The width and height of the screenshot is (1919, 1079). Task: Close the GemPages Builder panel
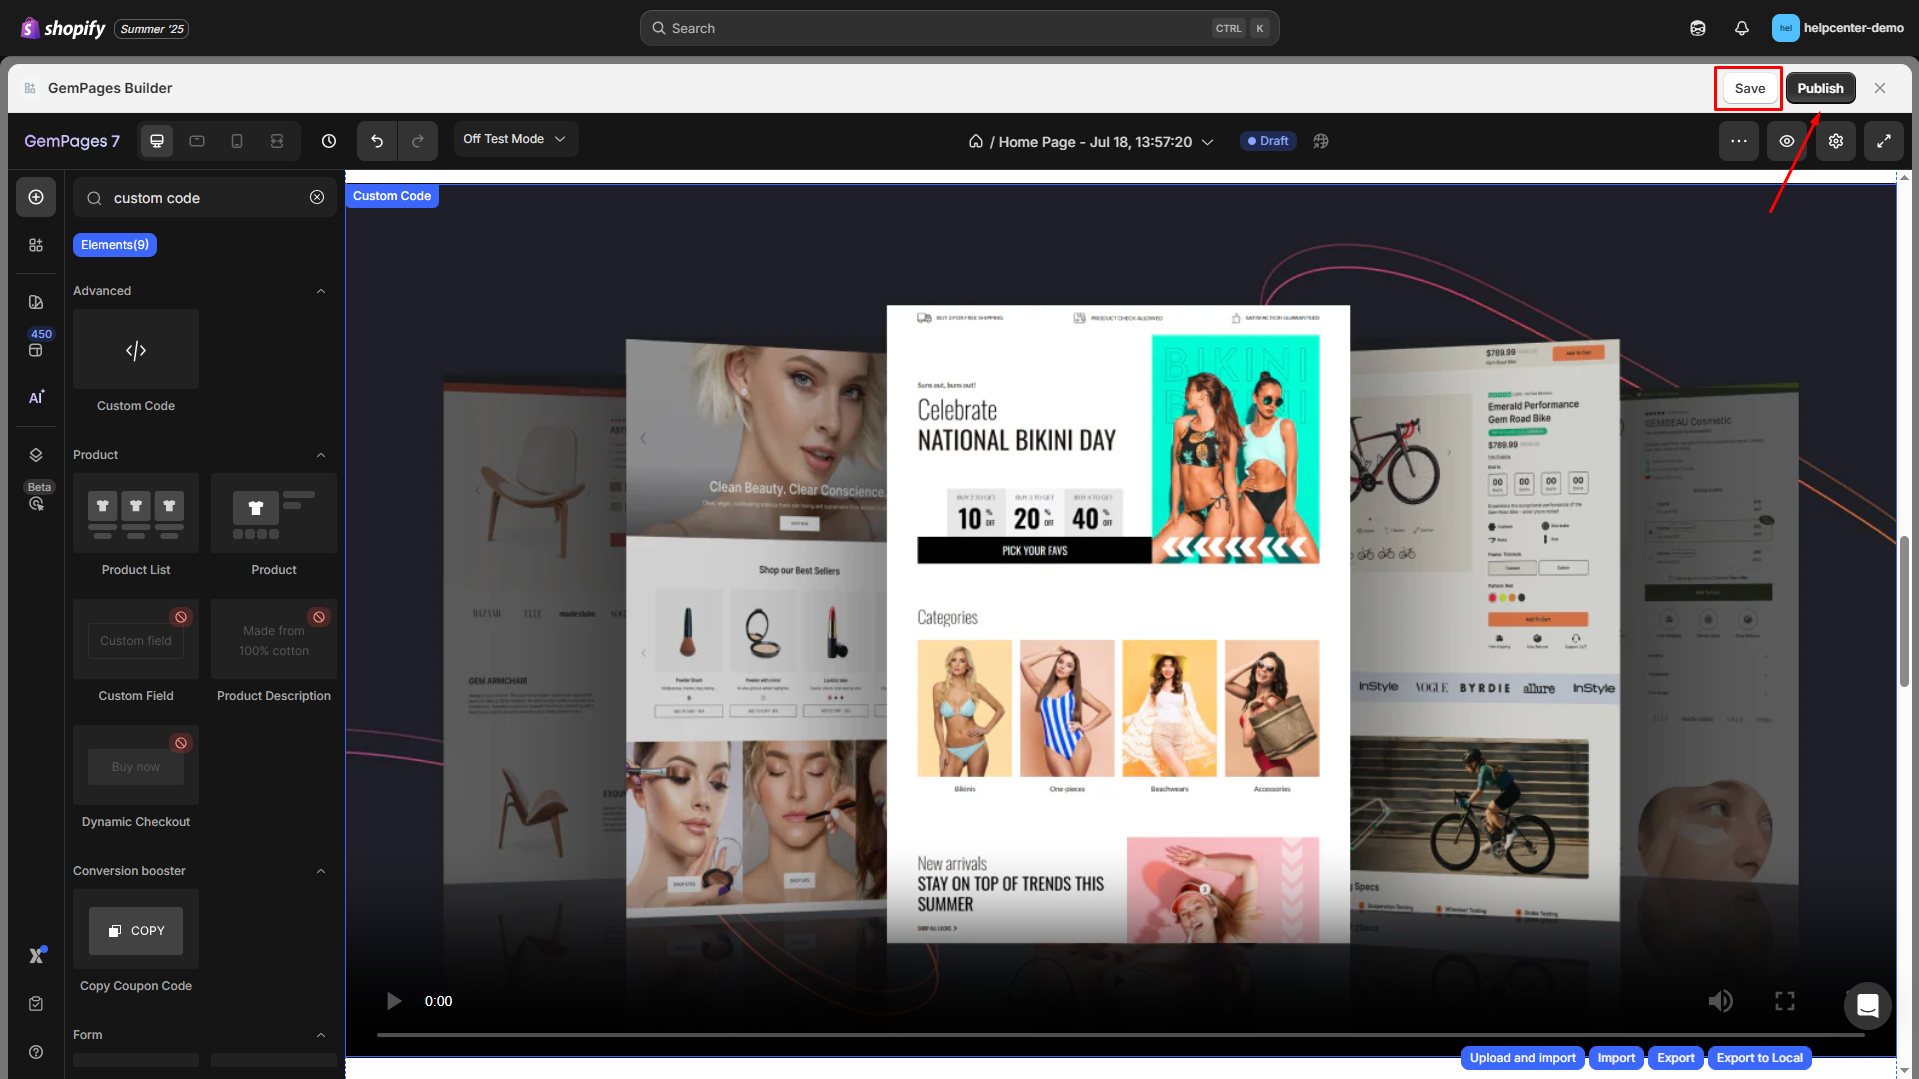click(x=1880, y=88)
